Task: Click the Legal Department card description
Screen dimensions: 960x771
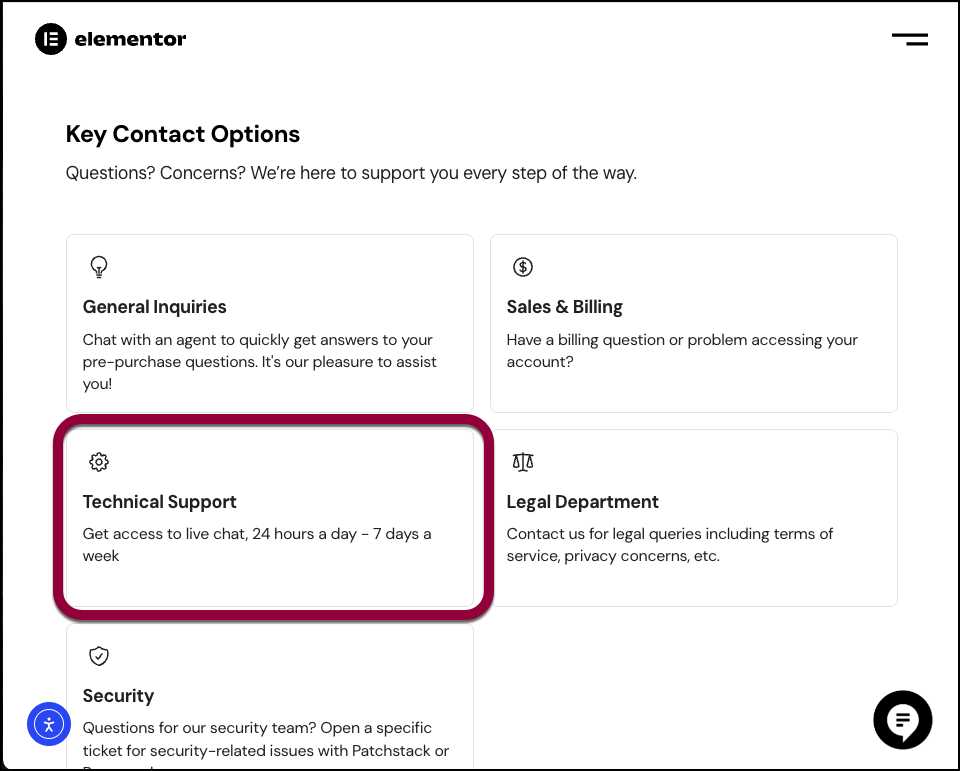Action: [669, 545]
